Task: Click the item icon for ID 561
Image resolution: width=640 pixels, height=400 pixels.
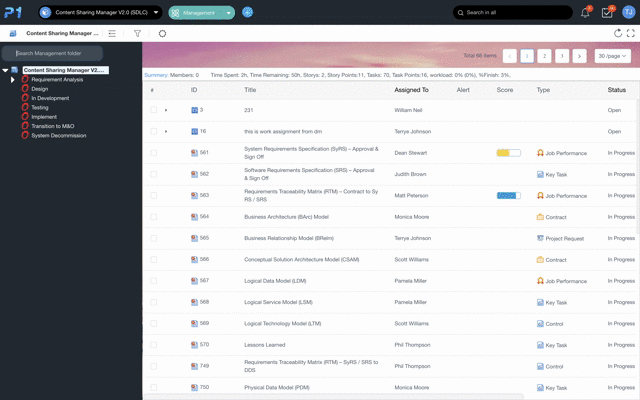Action: [x=194, y=153]
